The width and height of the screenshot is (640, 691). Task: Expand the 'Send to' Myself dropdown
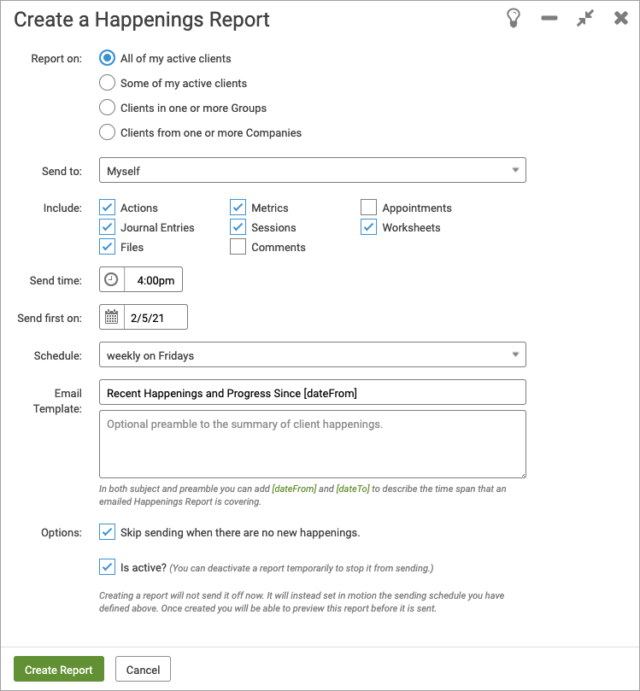312,171
